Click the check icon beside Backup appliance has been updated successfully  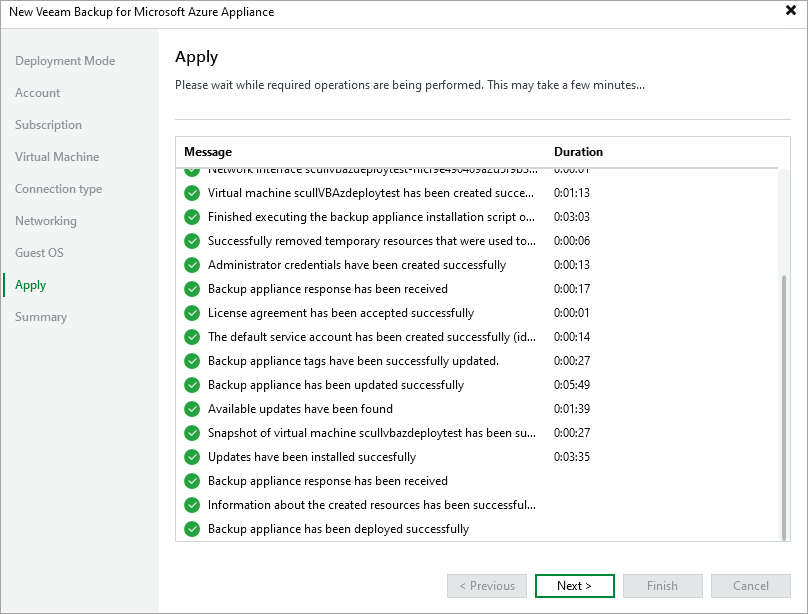tap(192, 385)
